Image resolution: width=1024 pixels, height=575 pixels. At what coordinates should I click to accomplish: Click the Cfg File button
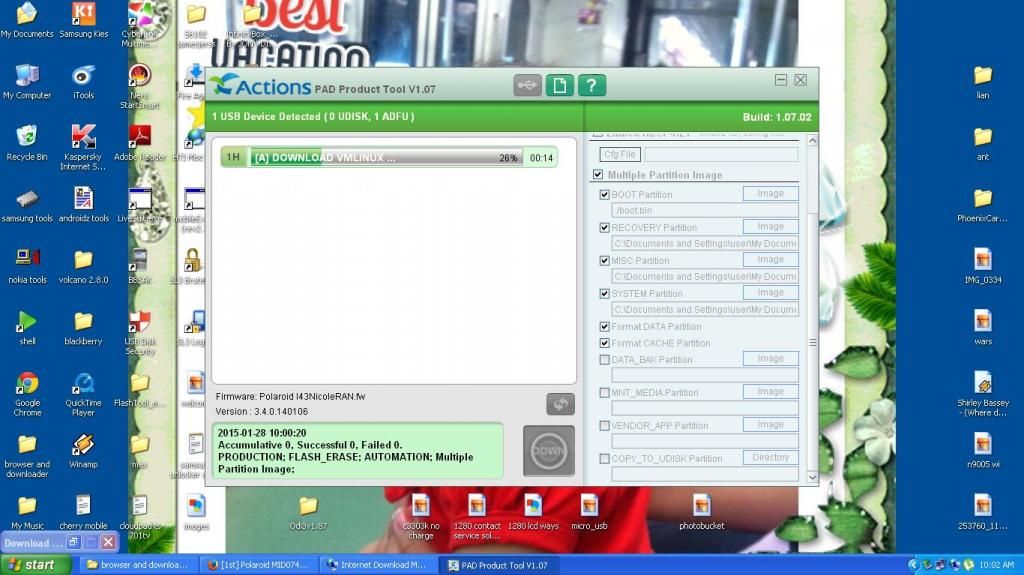tap(620, 154)
